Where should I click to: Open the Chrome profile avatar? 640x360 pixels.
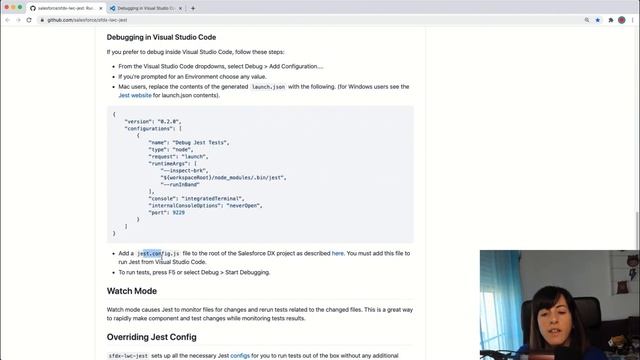622,20
